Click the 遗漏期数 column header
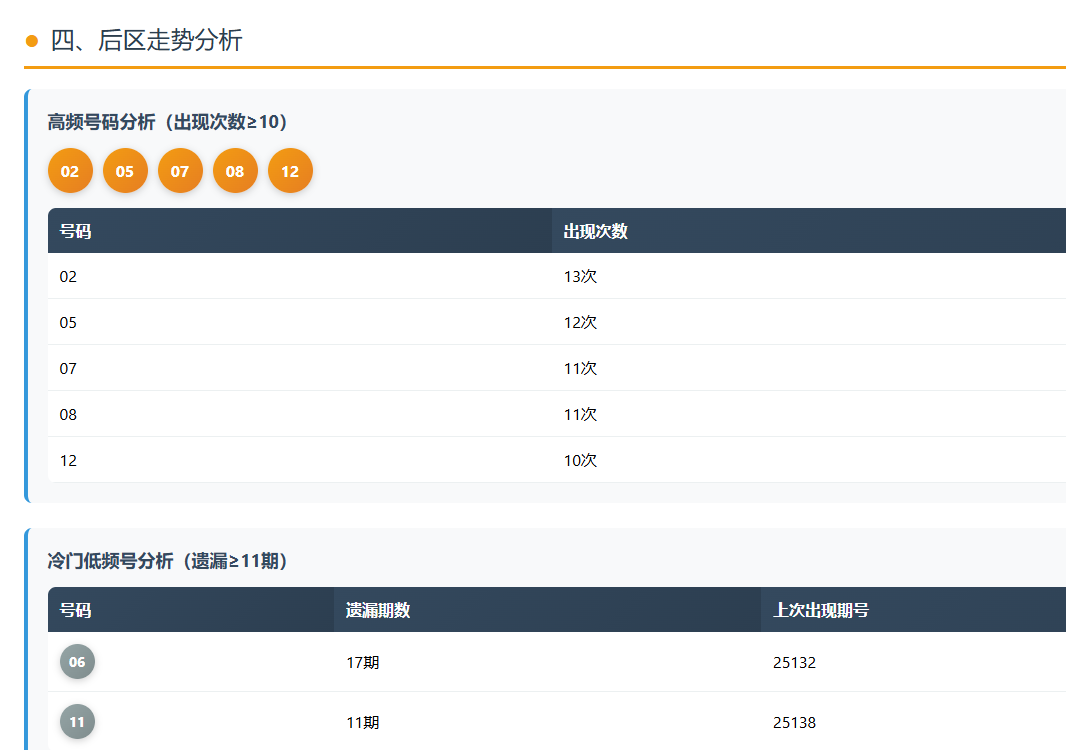 click(x=378, y=610)
